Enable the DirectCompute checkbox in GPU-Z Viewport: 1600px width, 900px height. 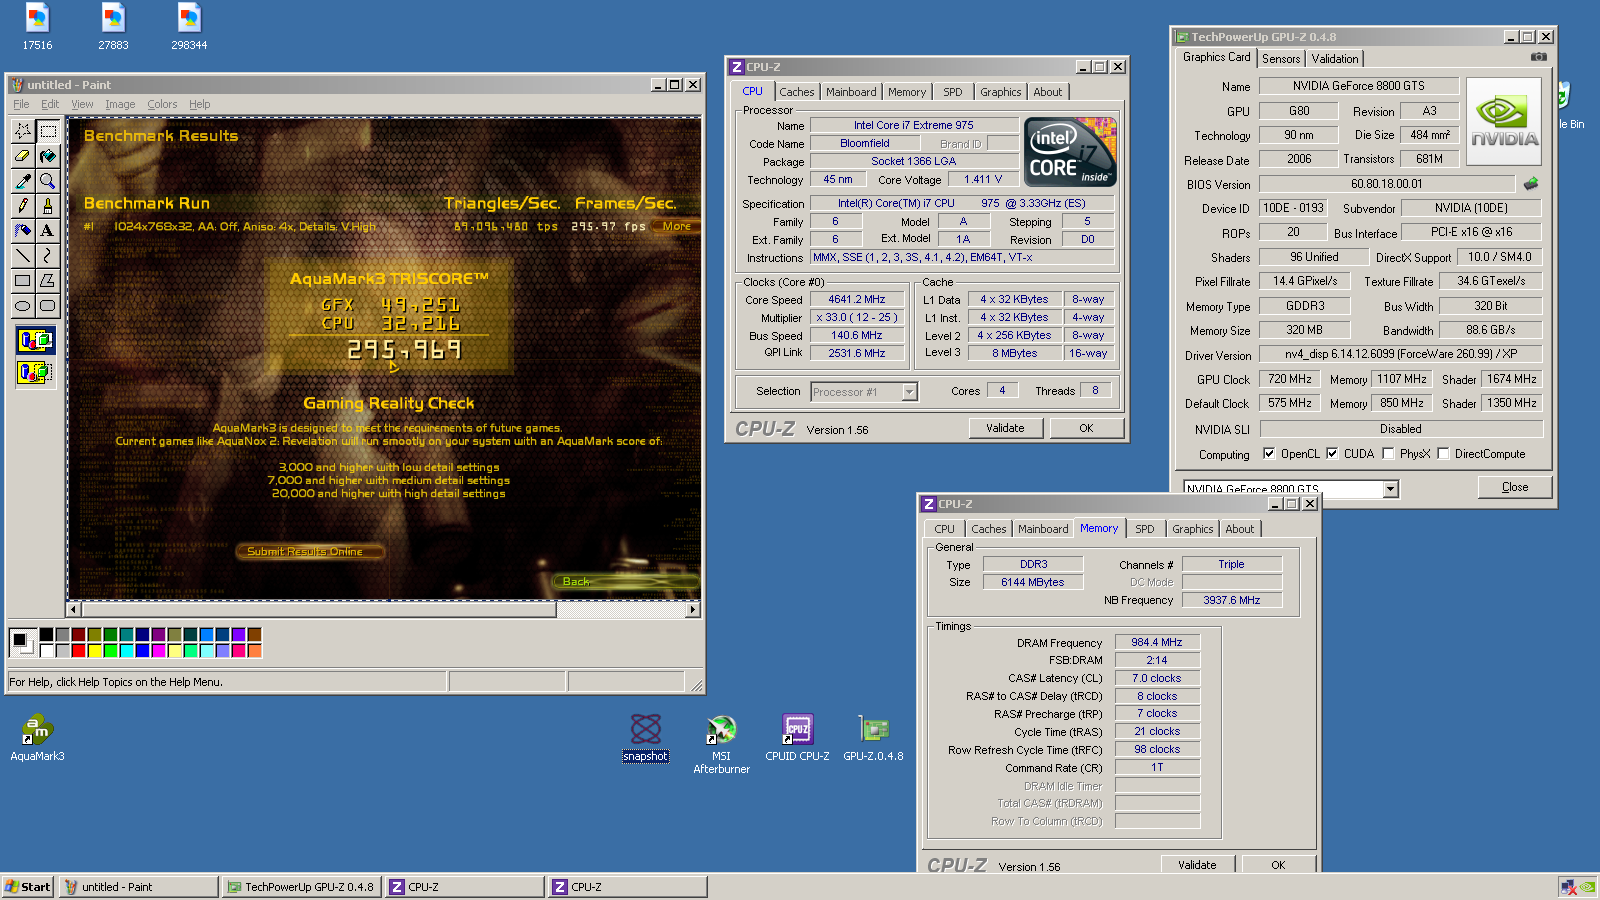(1443, 453)
